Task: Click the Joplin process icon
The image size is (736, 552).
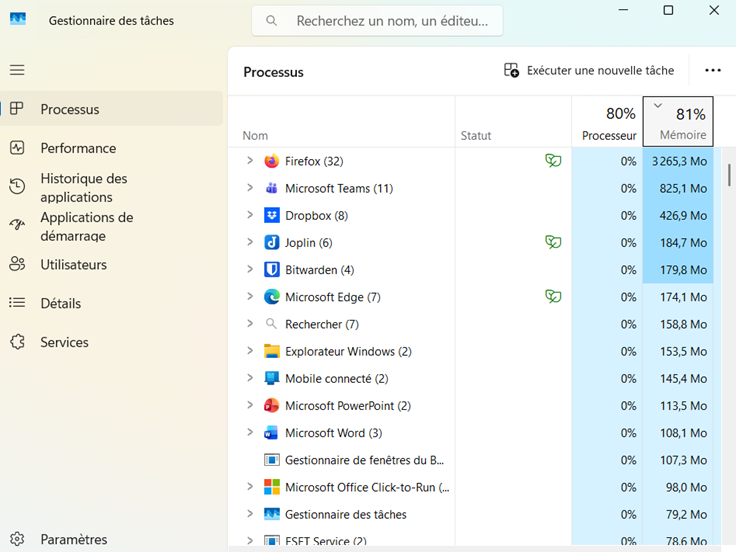Action: tap(271, 243)
